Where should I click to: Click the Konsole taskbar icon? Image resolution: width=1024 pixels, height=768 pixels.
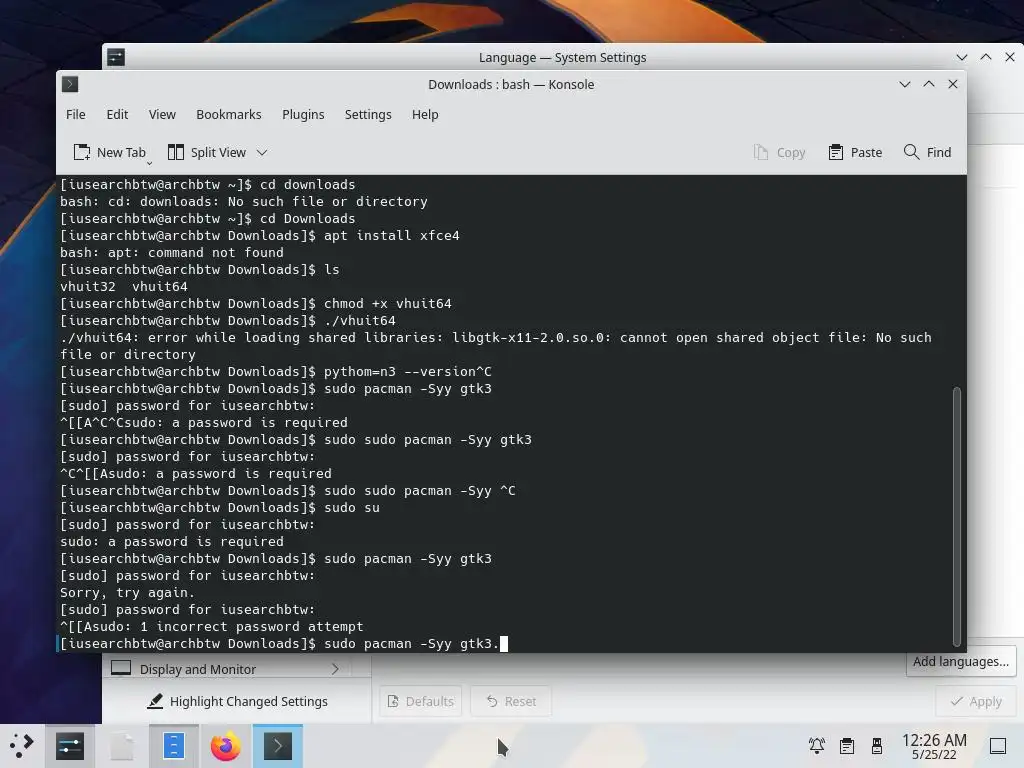pyautogui.click(x=278, y=746)
